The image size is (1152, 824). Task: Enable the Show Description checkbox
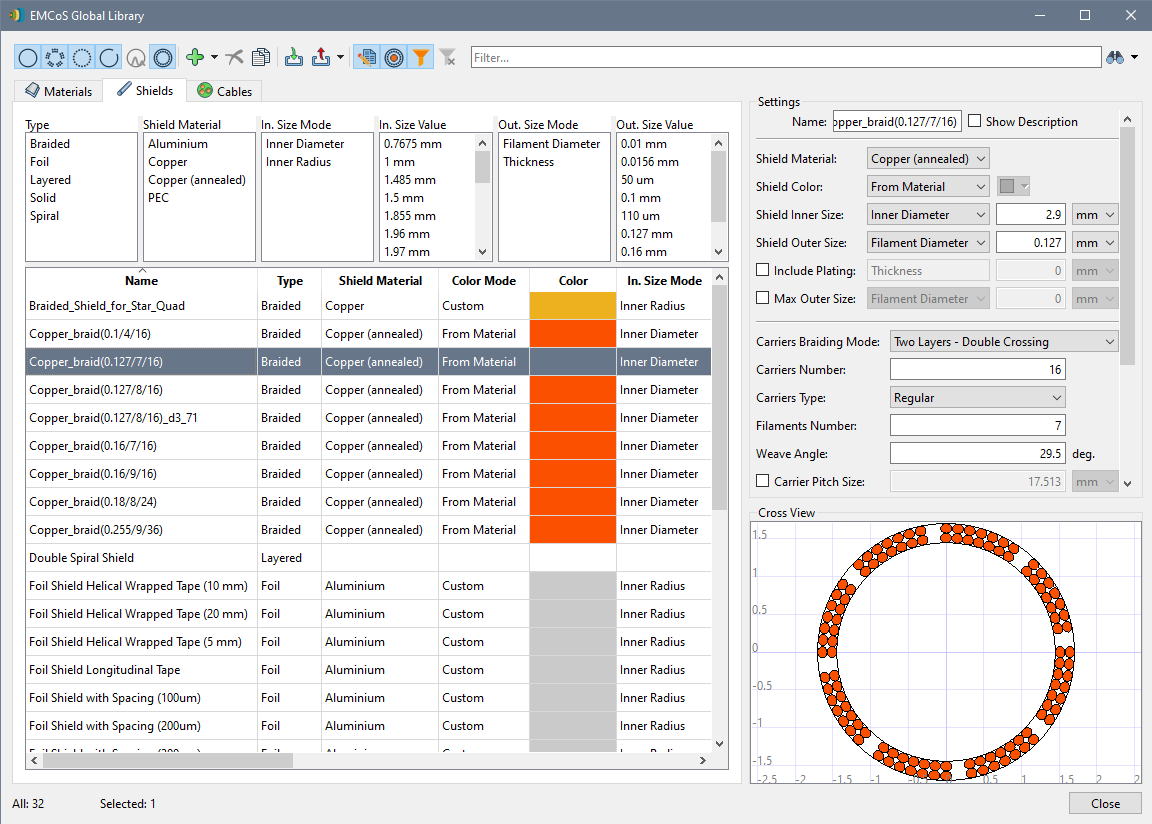[x=975, y=122]
